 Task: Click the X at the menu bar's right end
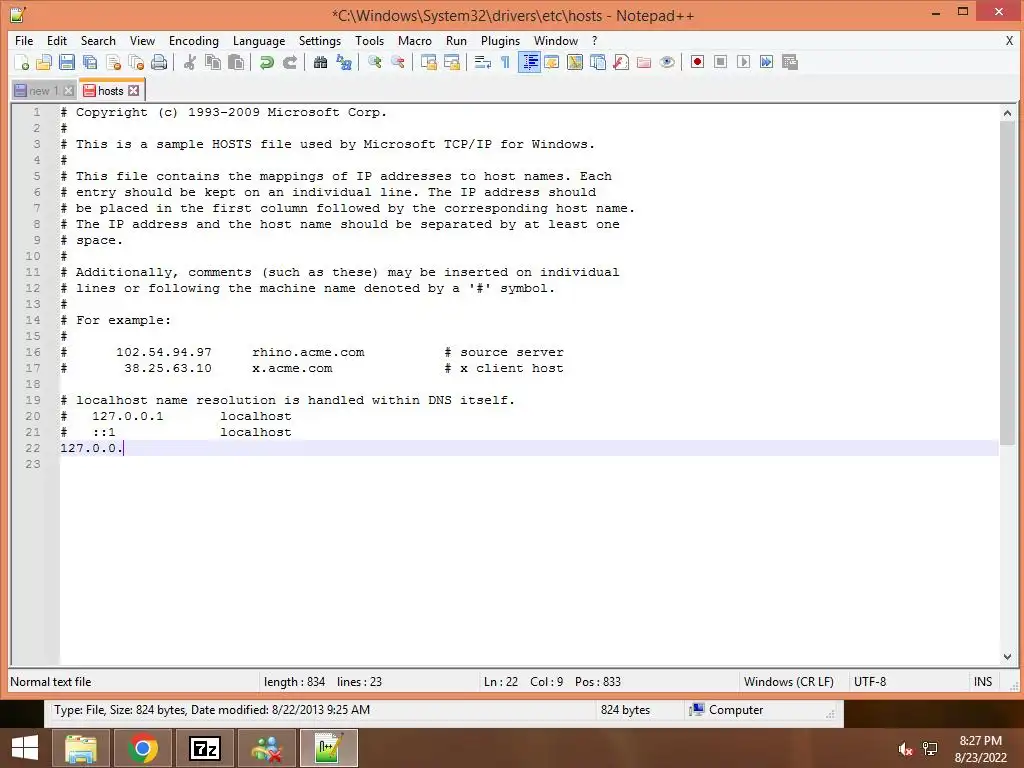(x=1009, y=40)
